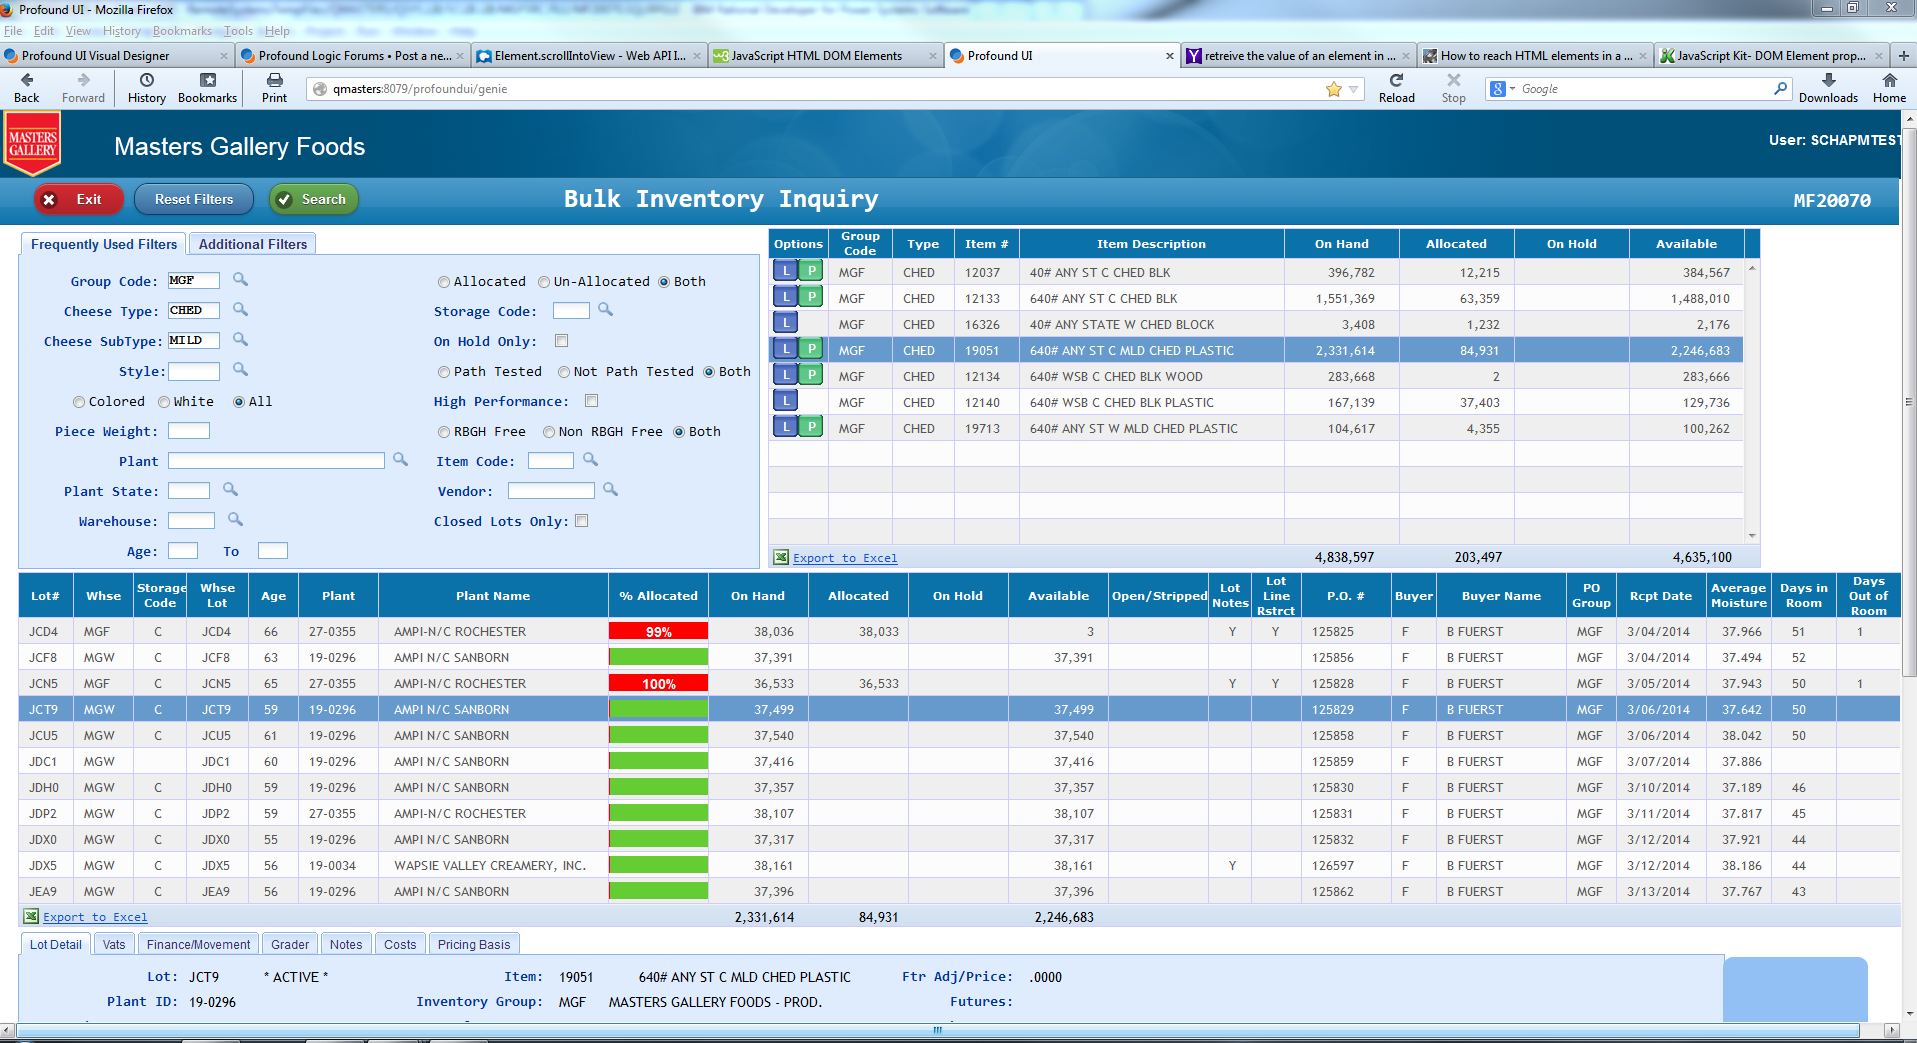Toggle On Hold Only checkbox

[x=562, y=341]
